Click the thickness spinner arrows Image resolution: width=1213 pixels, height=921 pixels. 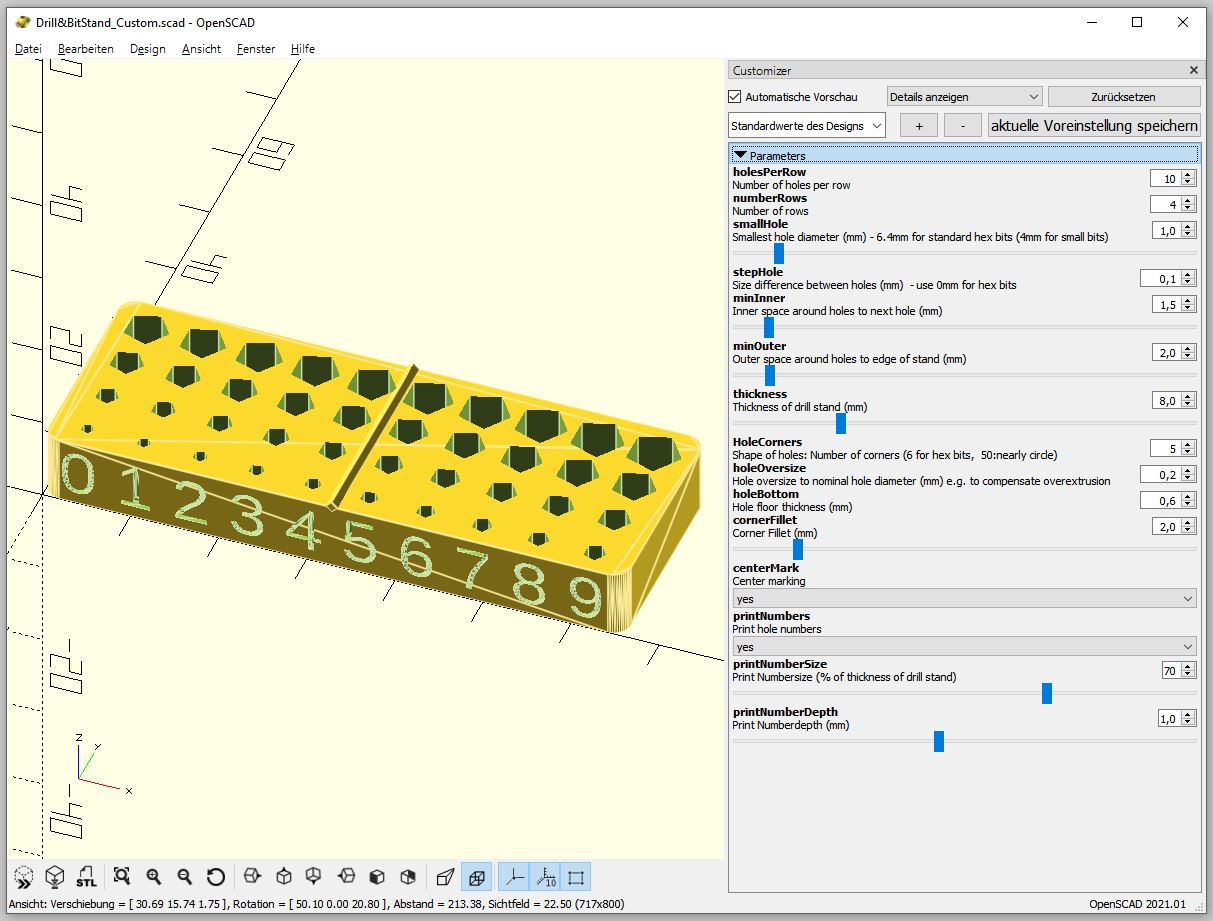point(1188,400)
